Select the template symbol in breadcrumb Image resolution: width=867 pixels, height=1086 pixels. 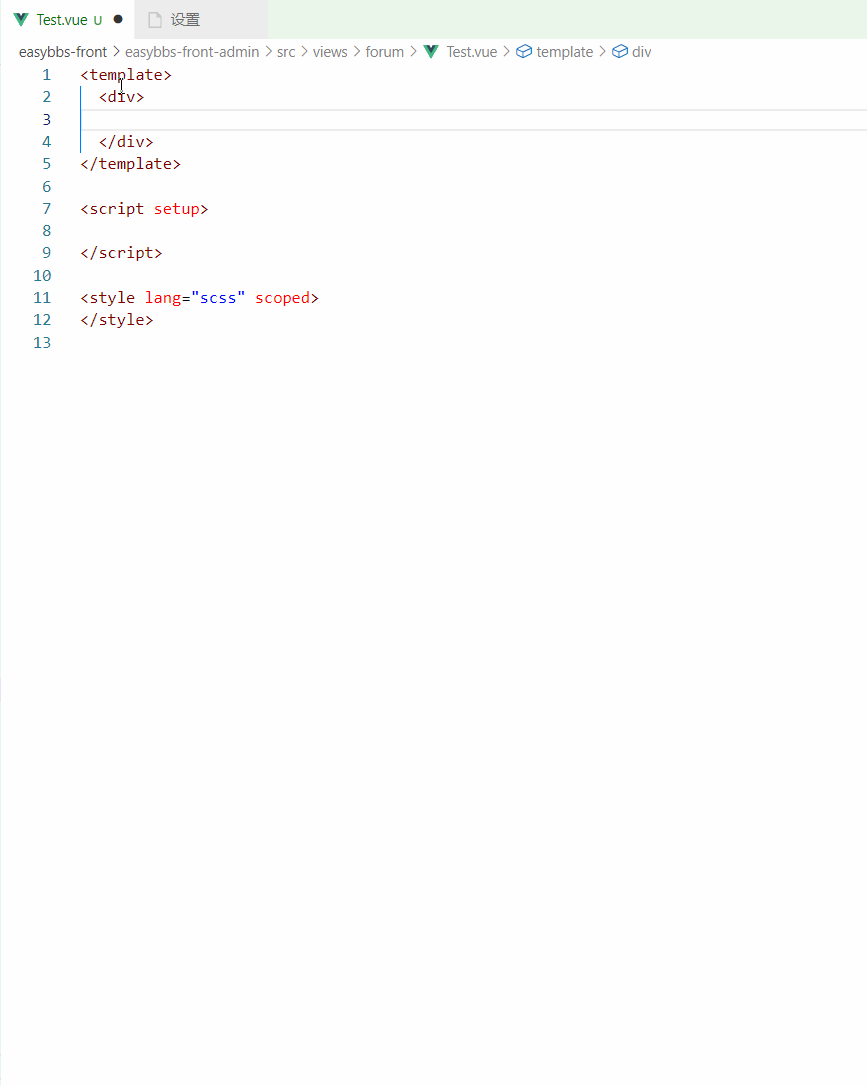(564, 52)
